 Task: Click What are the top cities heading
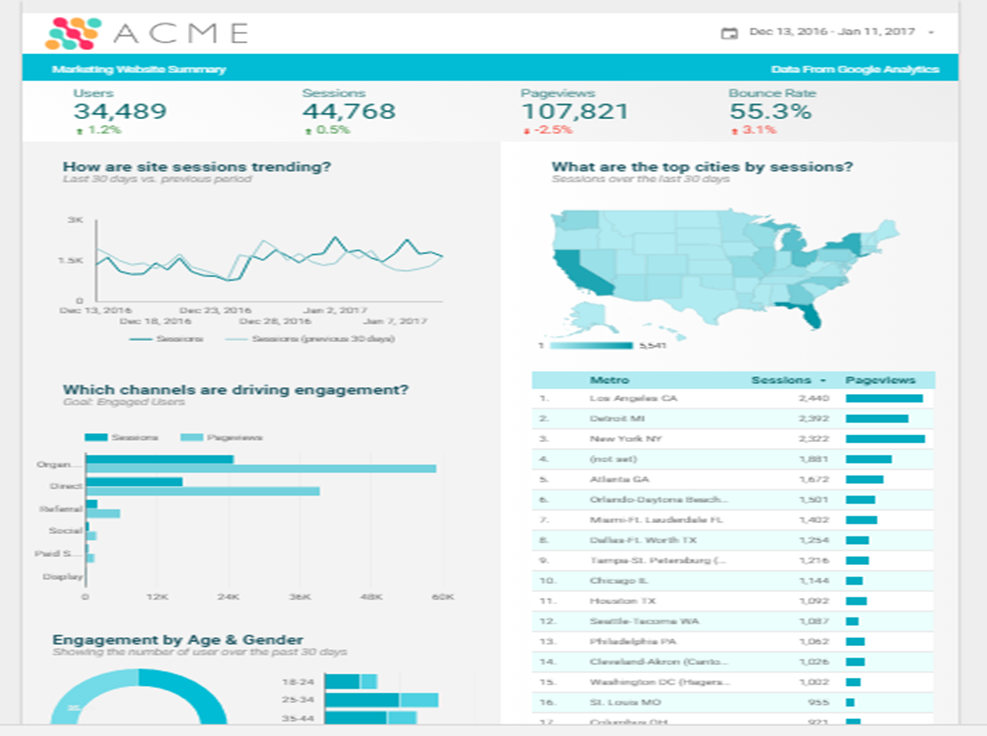coord(702,167)
